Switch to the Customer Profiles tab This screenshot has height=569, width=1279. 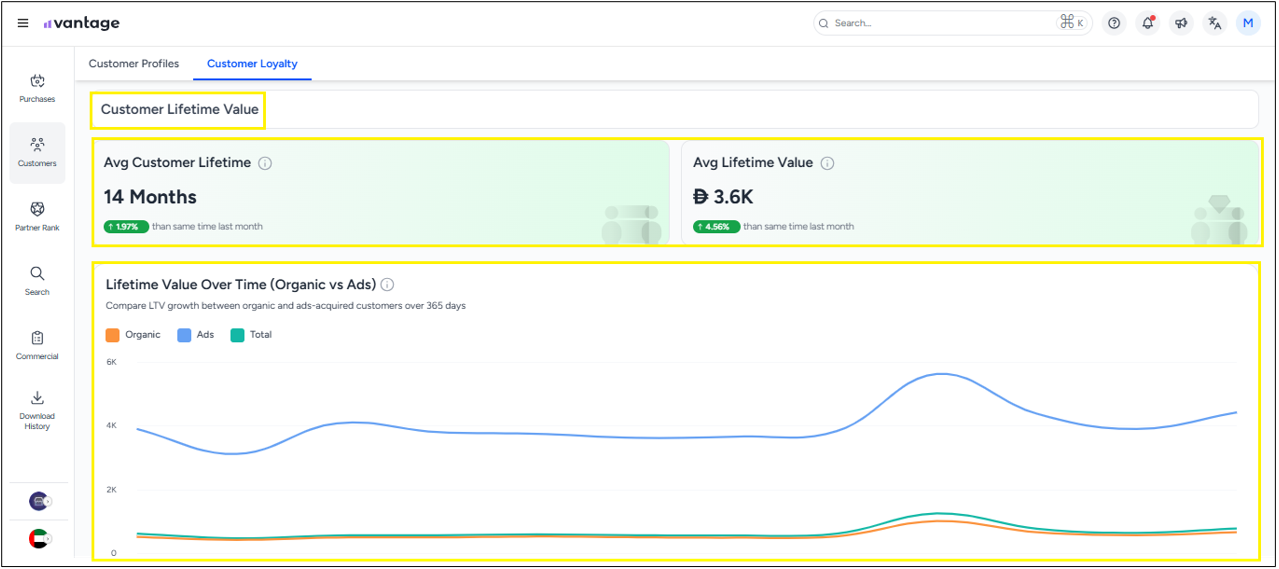[x=134, y=64]
